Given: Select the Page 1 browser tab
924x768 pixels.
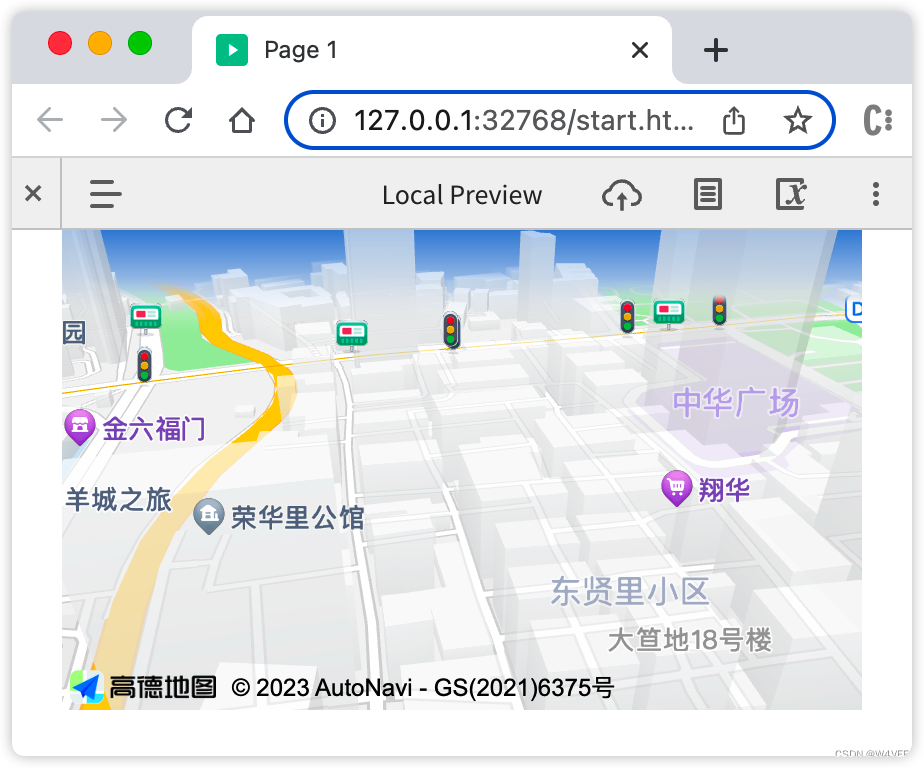Looking at the screenshot, I should pos(300,50).
